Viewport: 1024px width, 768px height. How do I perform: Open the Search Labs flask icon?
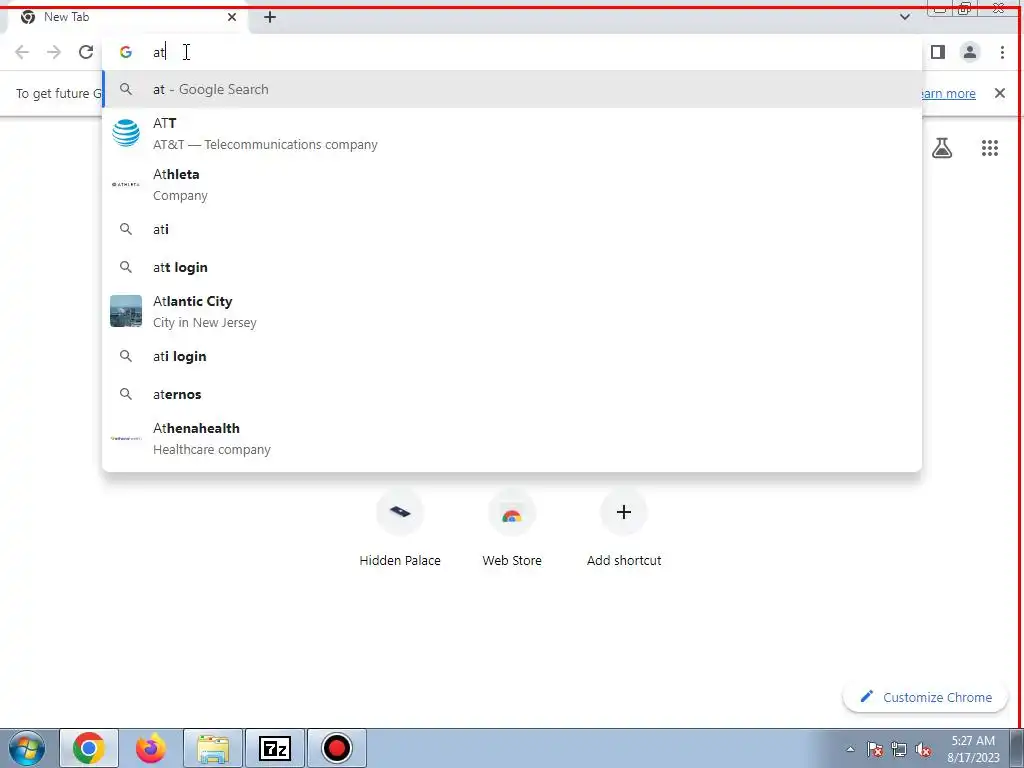click(942, 148)
